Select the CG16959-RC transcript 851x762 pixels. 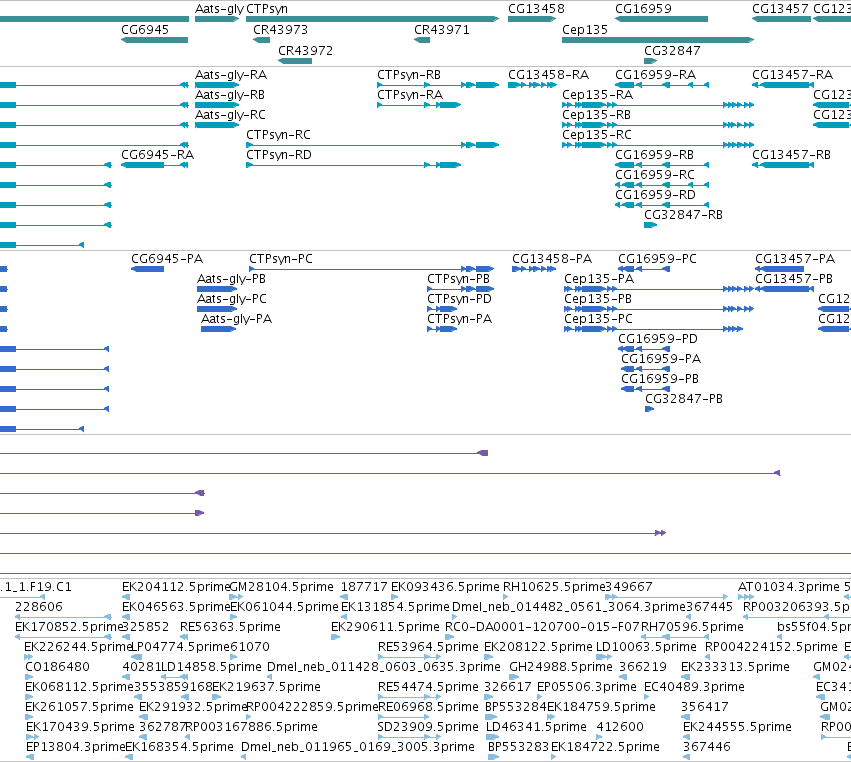coord(662,185)
